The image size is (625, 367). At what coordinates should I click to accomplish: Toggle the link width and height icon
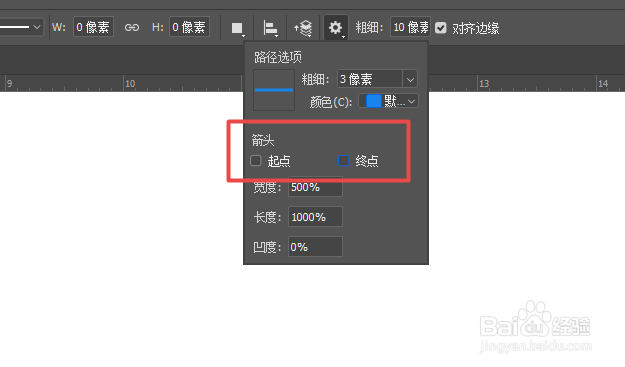tap(132, 27)
